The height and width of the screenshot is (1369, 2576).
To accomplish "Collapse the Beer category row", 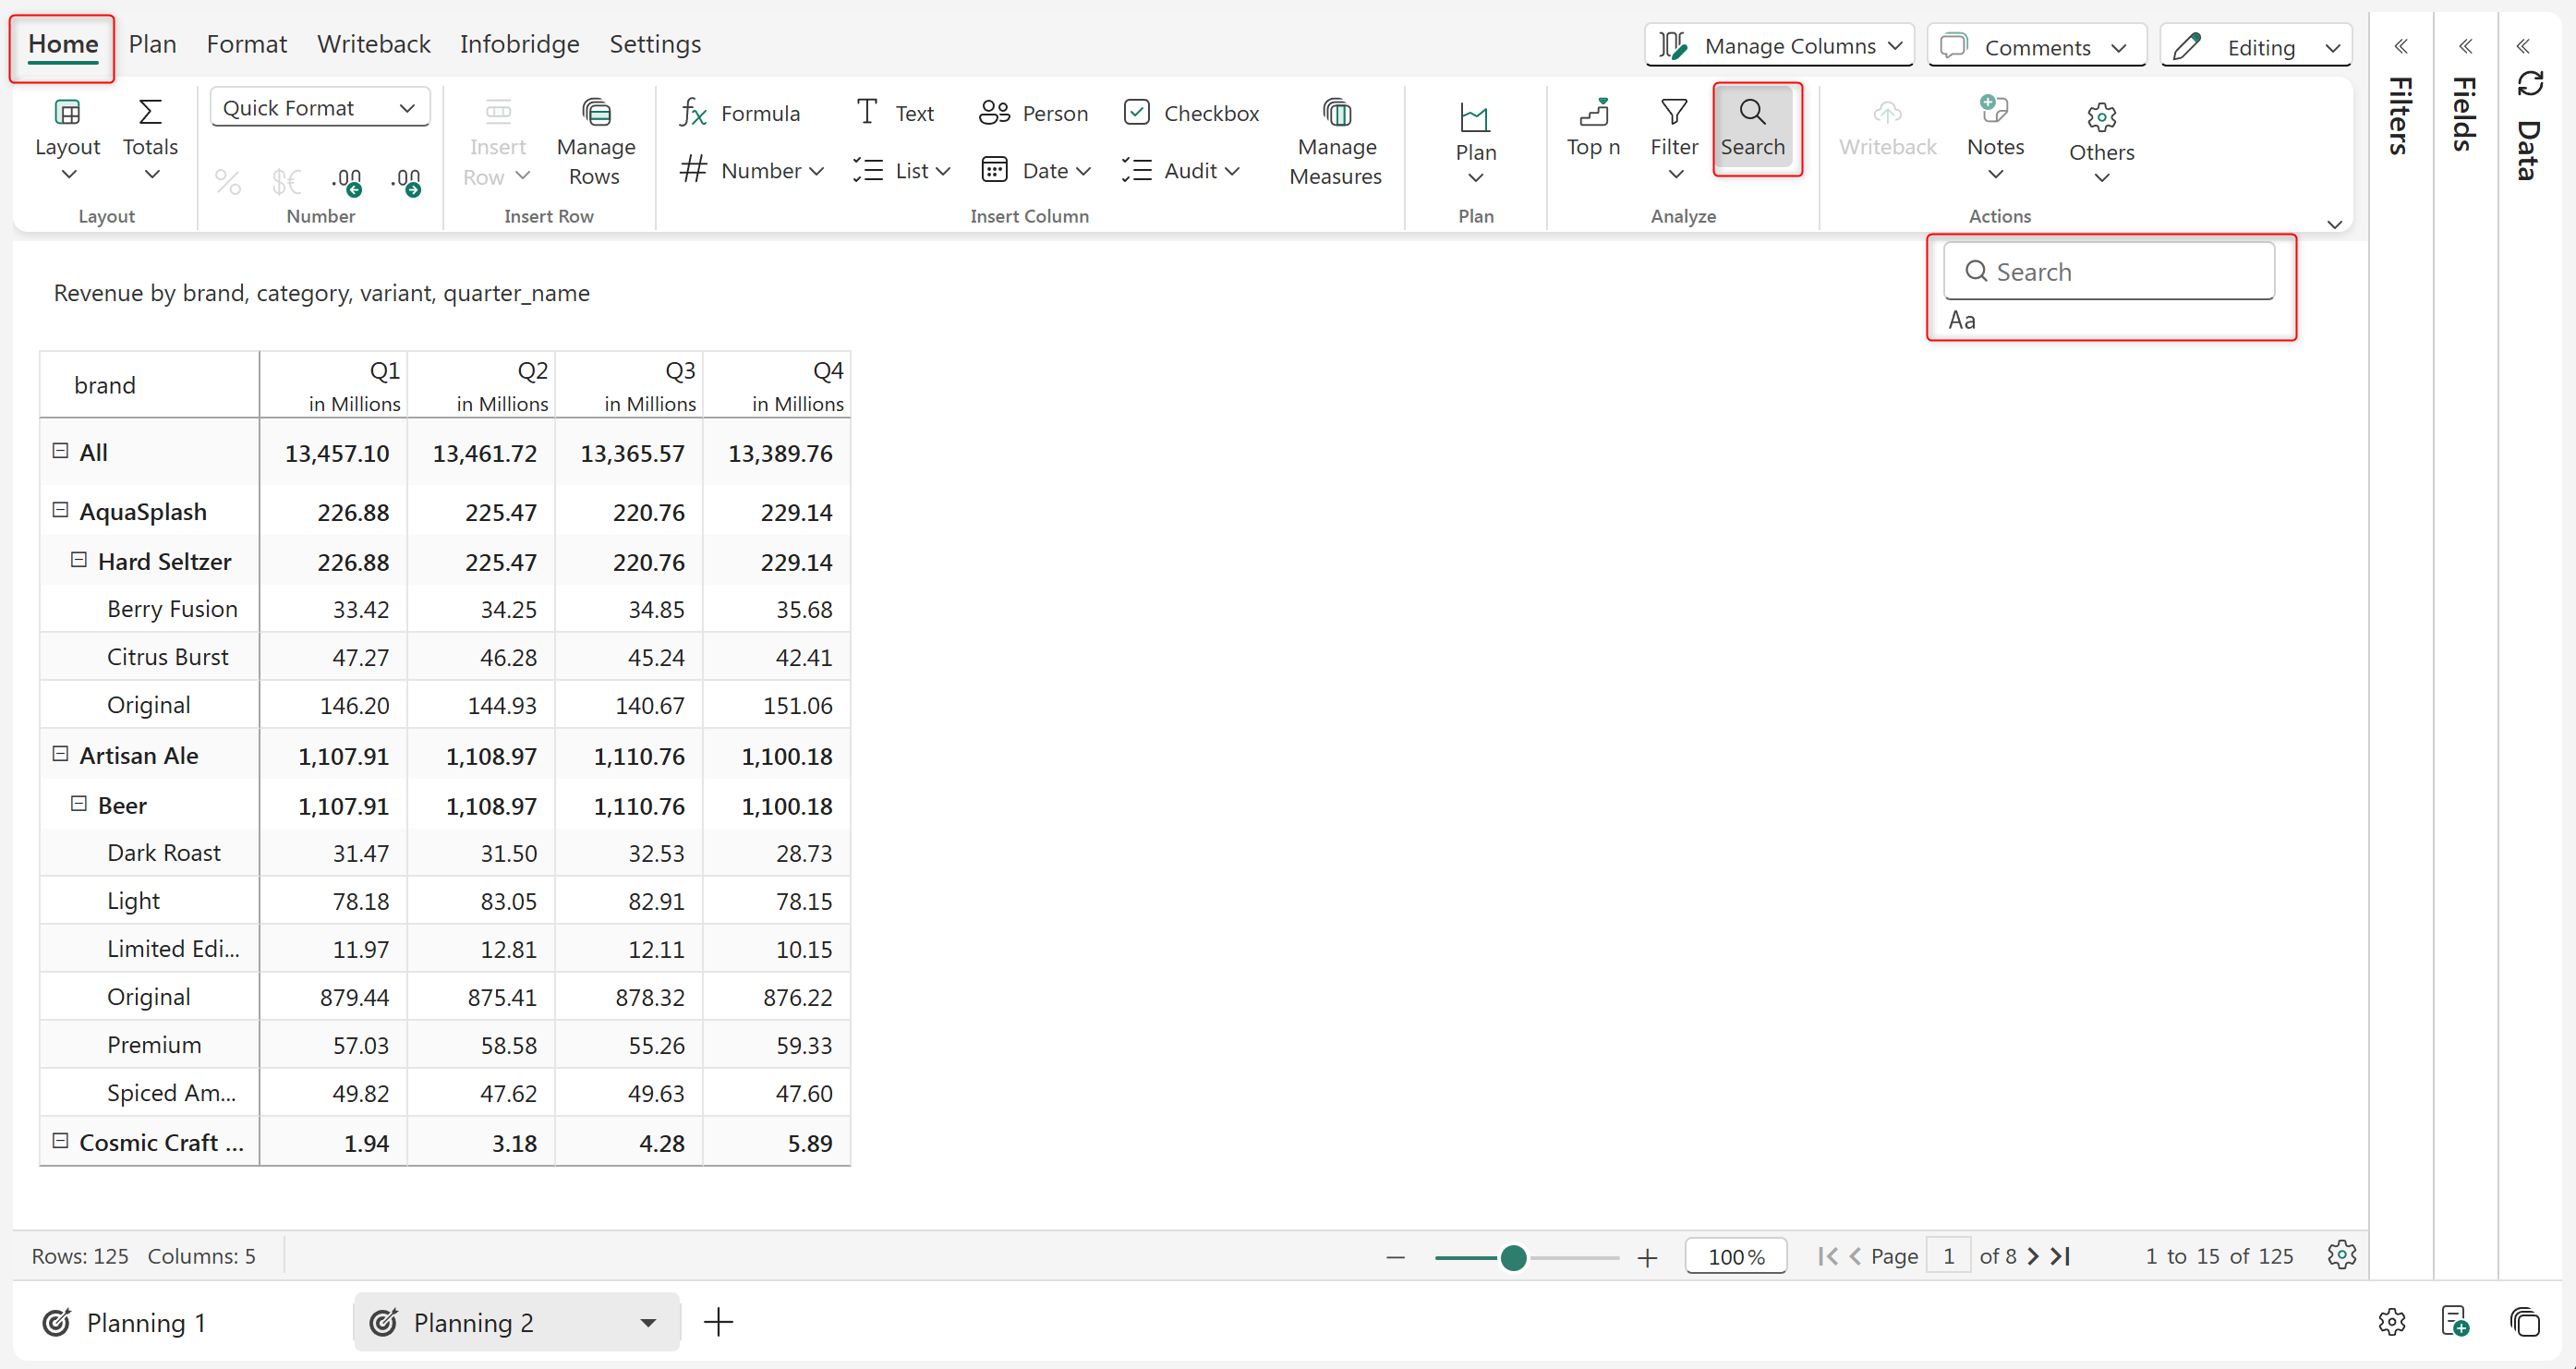I will click(x=79, y=804).
